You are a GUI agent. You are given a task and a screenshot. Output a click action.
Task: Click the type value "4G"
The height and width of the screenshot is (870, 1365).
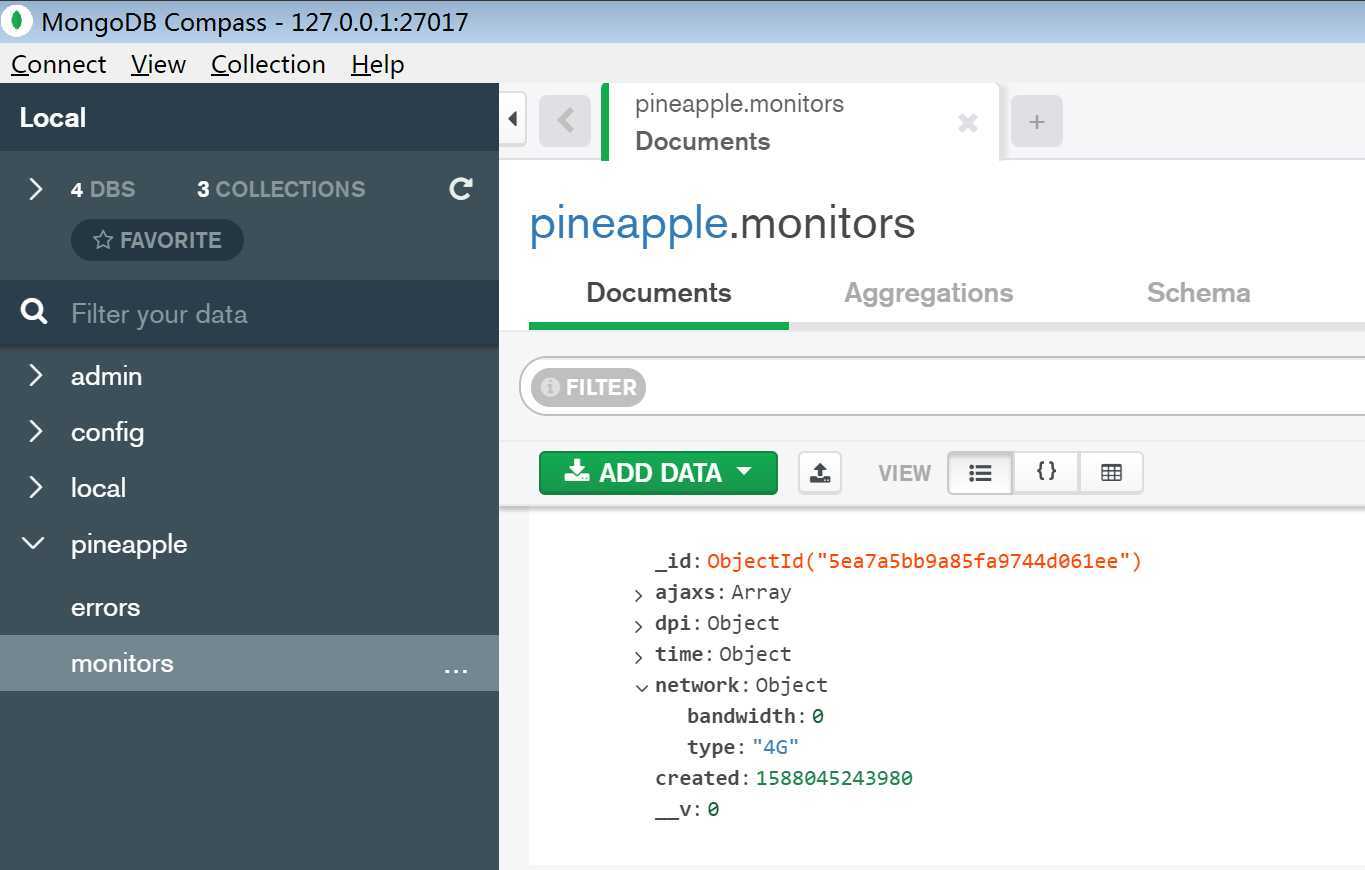point(775,747)
